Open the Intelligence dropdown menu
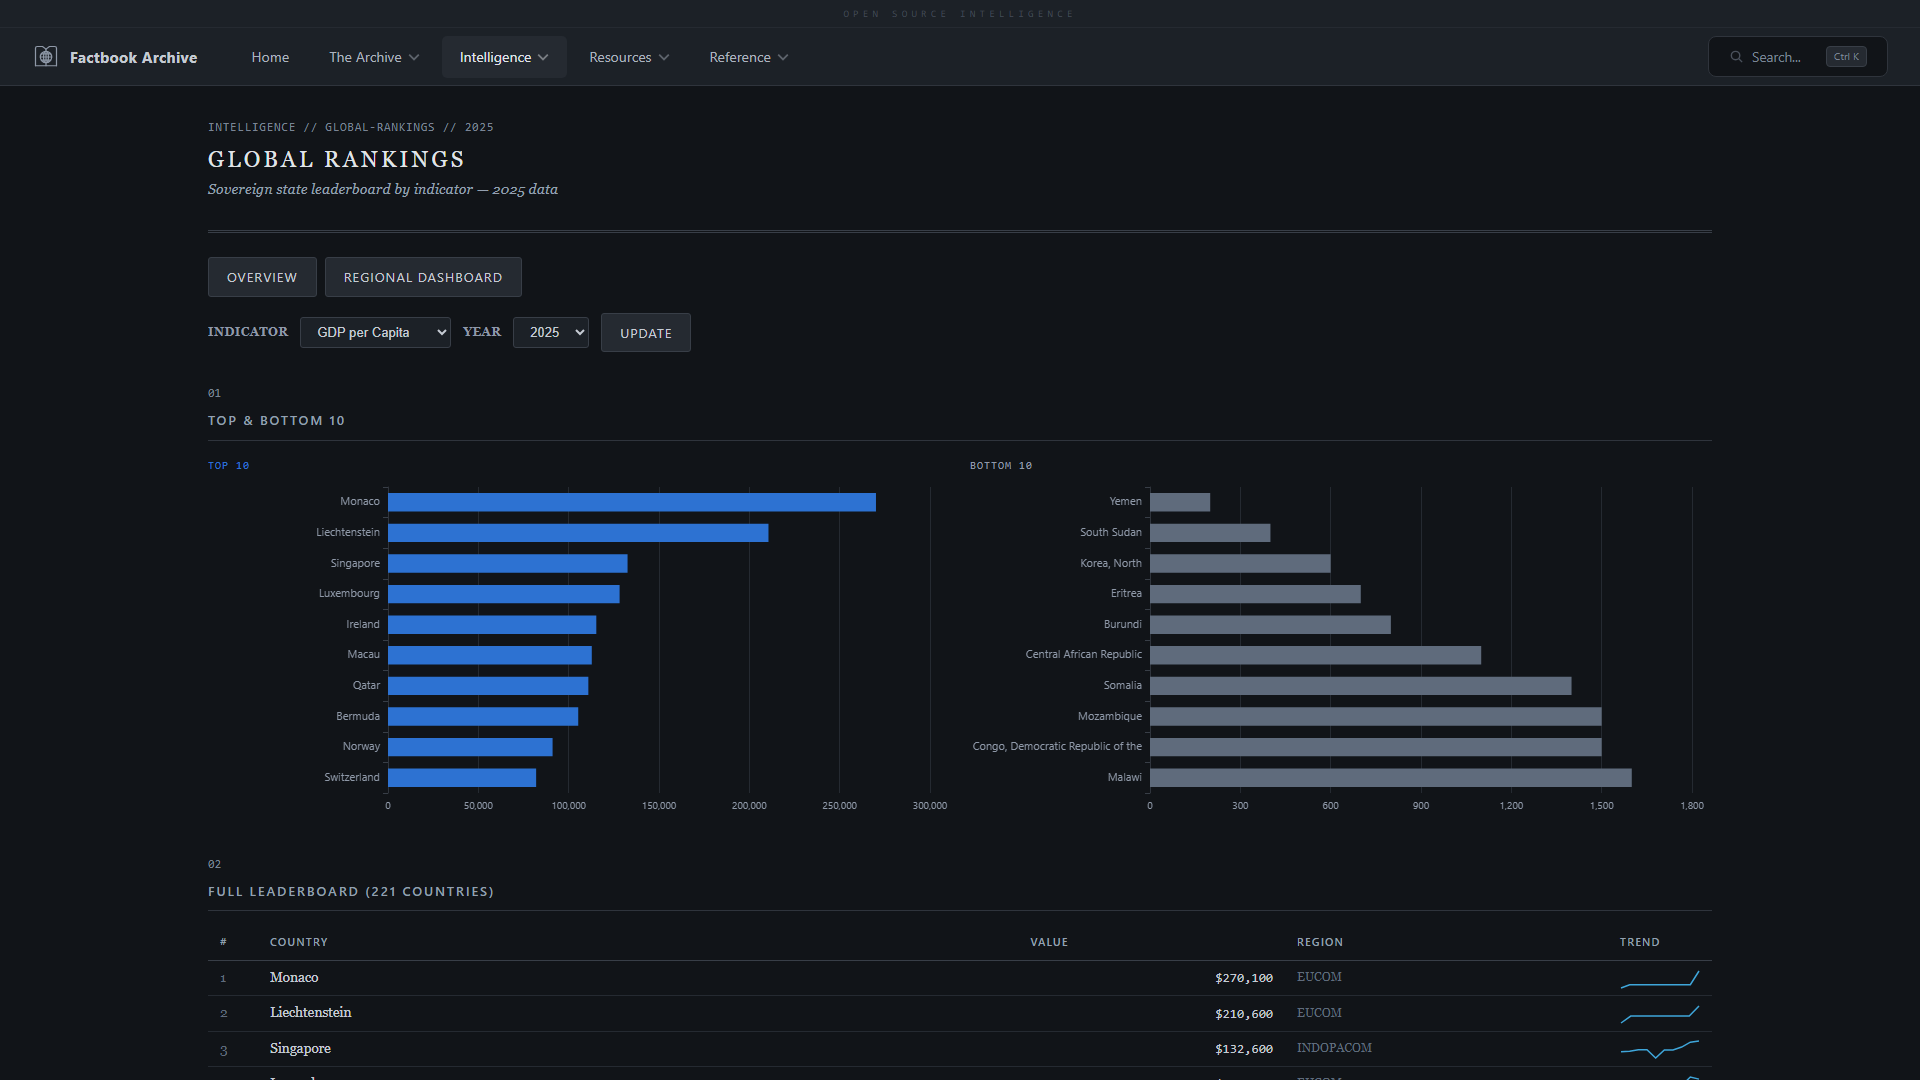 (x=503, y=57)
